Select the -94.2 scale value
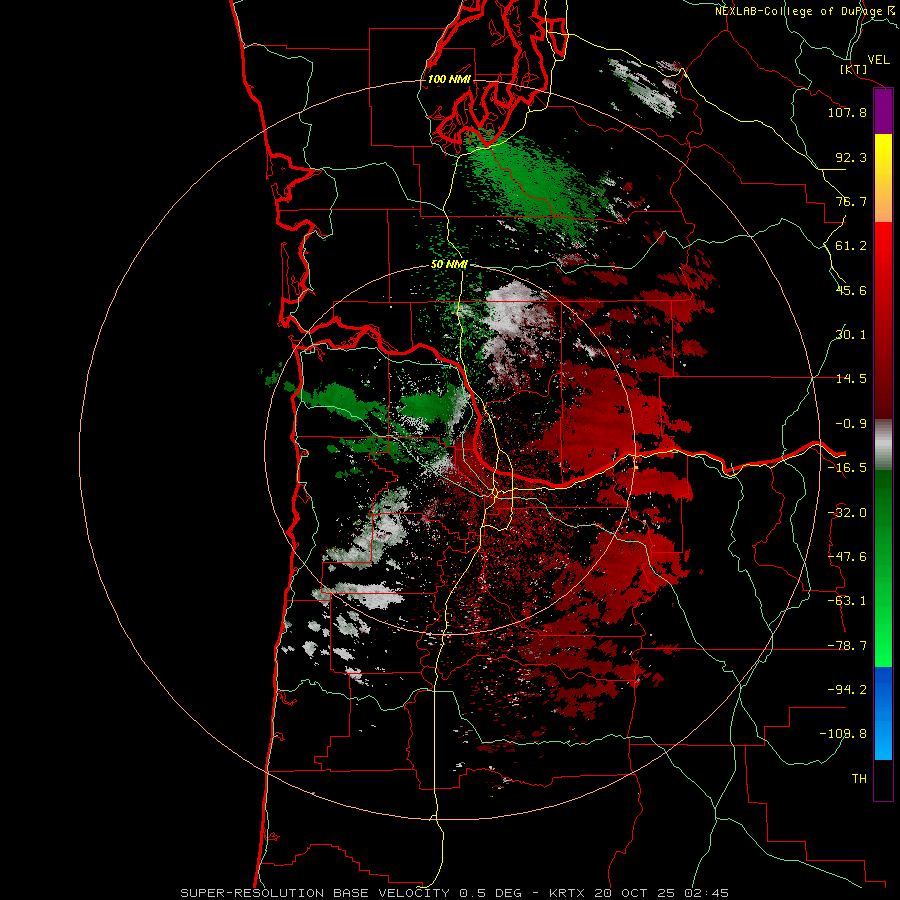The image size is (900, 900). pyautogui.click(x=847, y=689)
